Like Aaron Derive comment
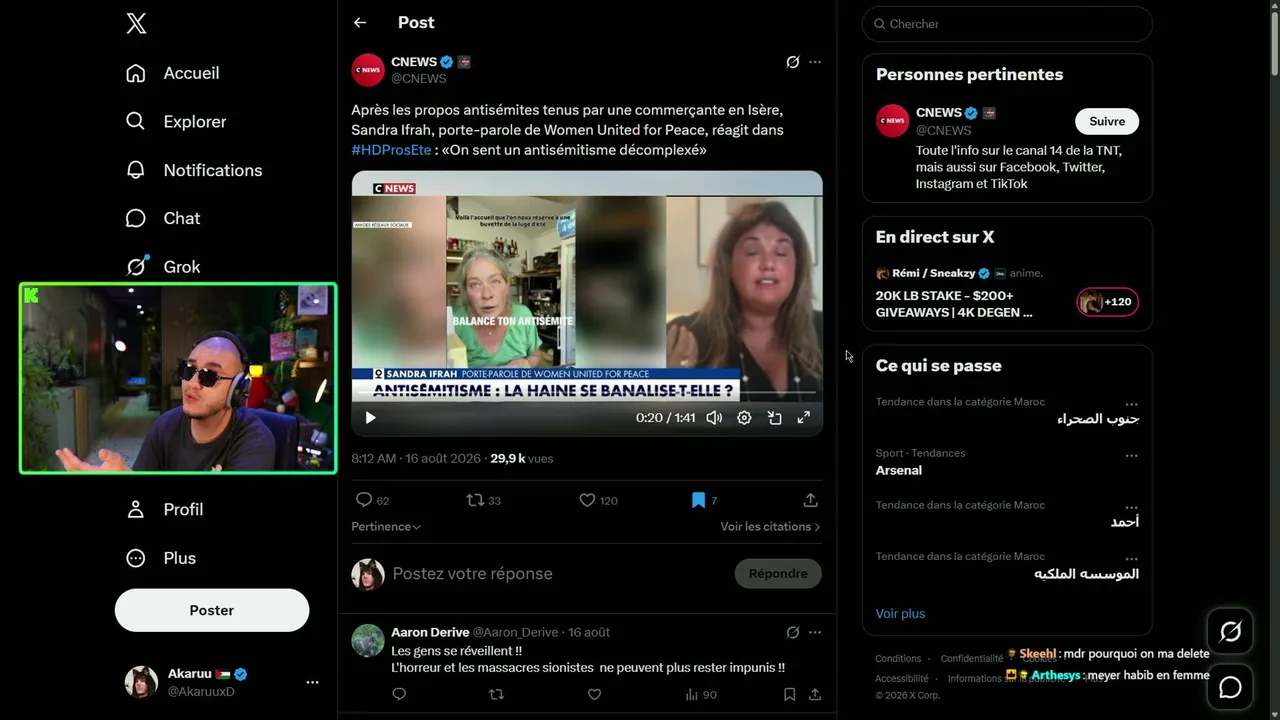This screenshot has height=720, width=1280. [x=594, y=694]
